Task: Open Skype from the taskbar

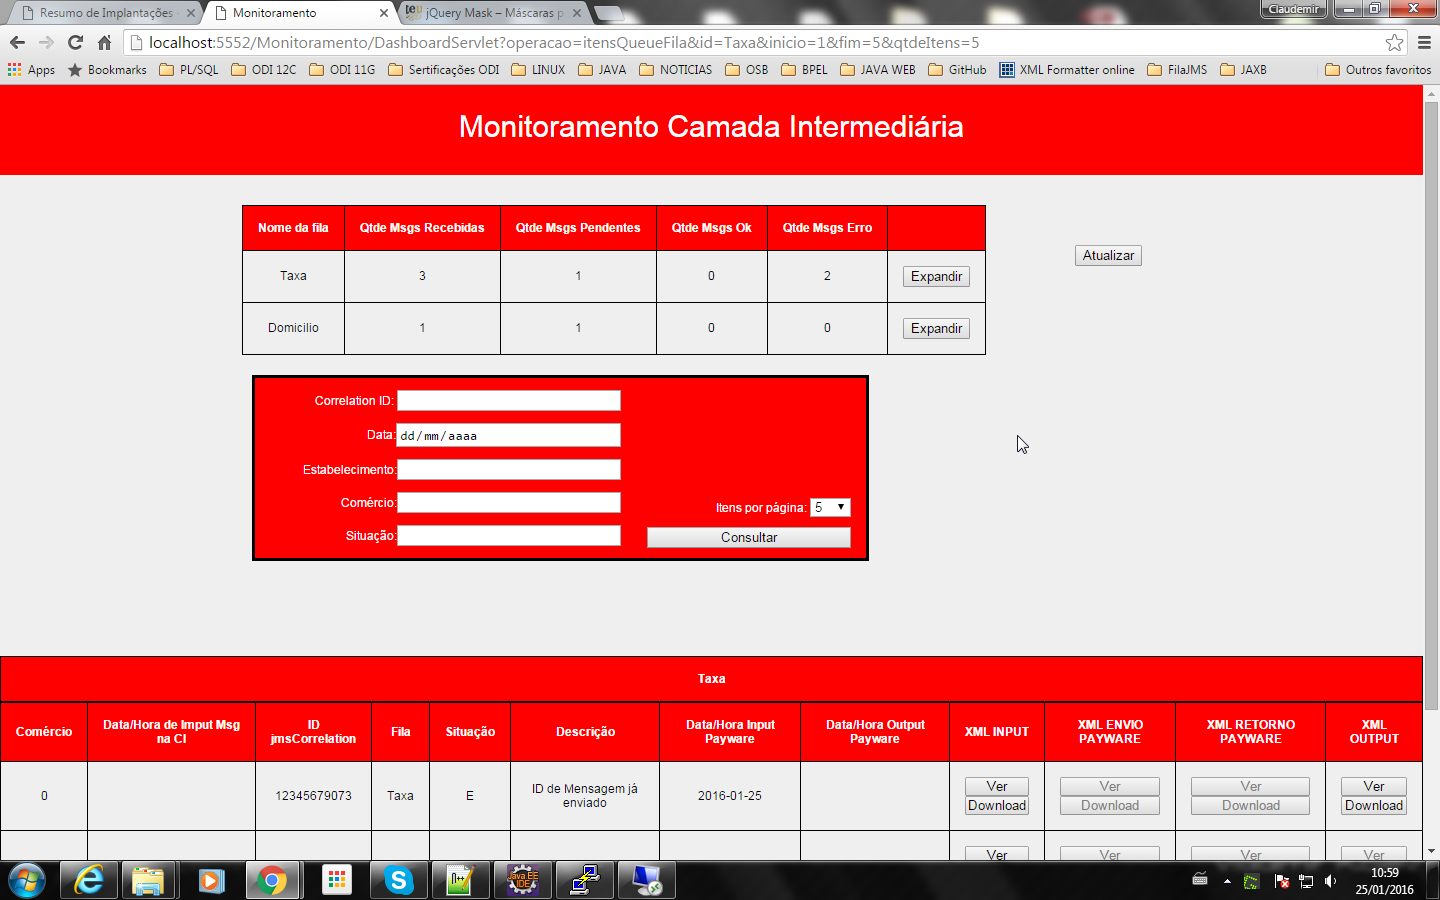Action: click(399, 881)
